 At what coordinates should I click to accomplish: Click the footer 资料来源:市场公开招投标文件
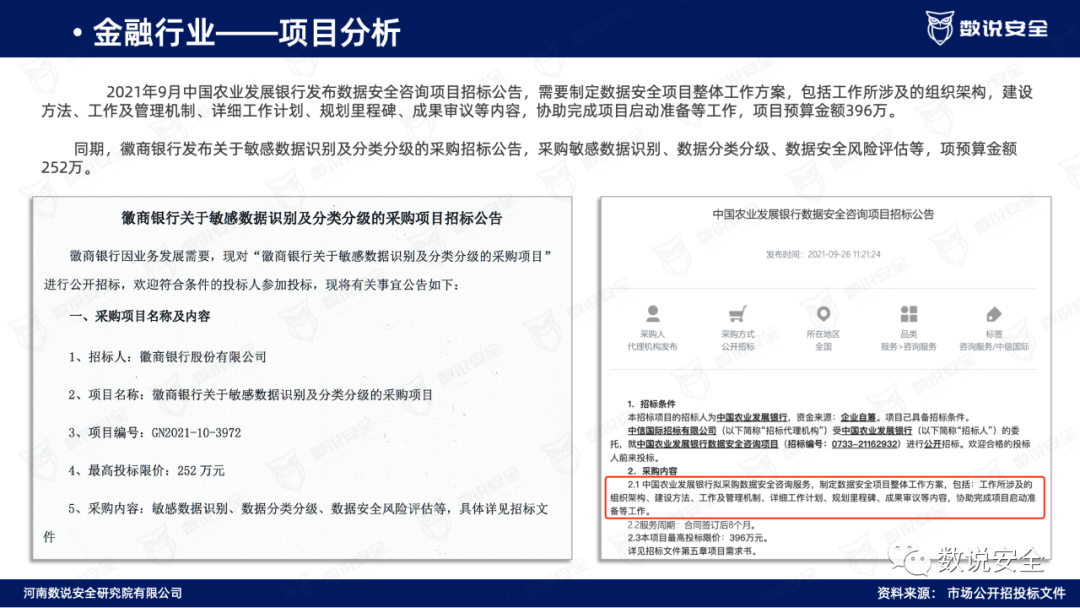[x=971, y=593]
